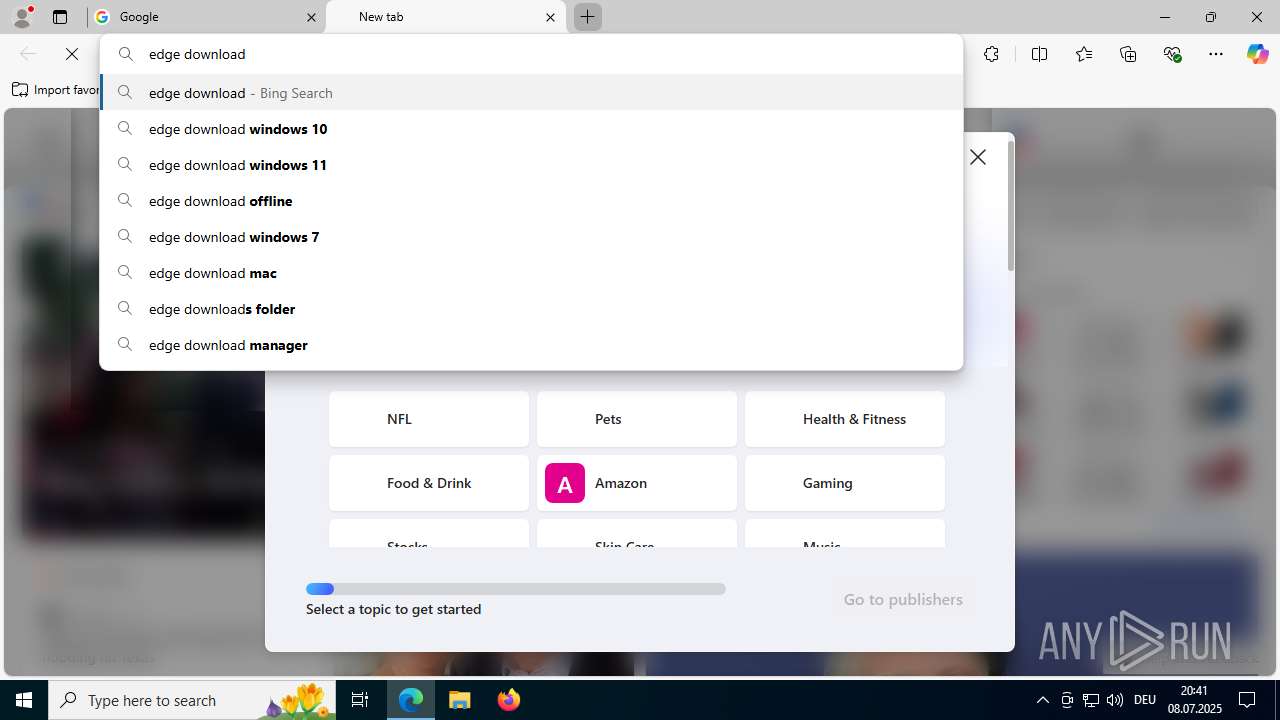Open the Collections icon
Screen dimensions: 1280x720
[x=1128, y=54]
